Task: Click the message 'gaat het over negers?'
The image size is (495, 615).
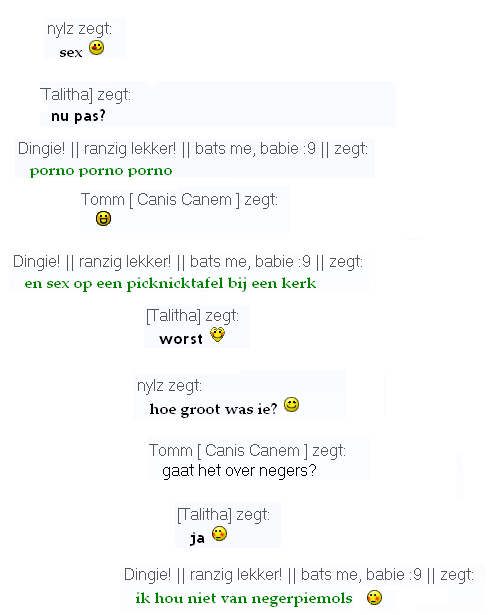Action: click(x=239, y=471)
